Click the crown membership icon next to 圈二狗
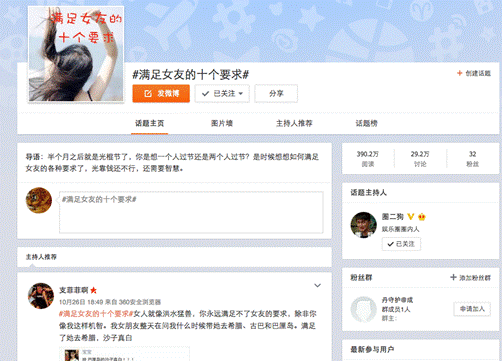Image resolution: width=502 pixels, height=361 pixels. point(422,217)
